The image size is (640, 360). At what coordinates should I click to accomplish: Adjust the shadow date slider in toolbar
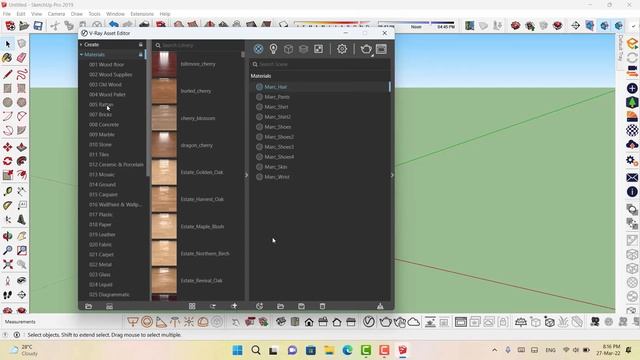point(332,23)
